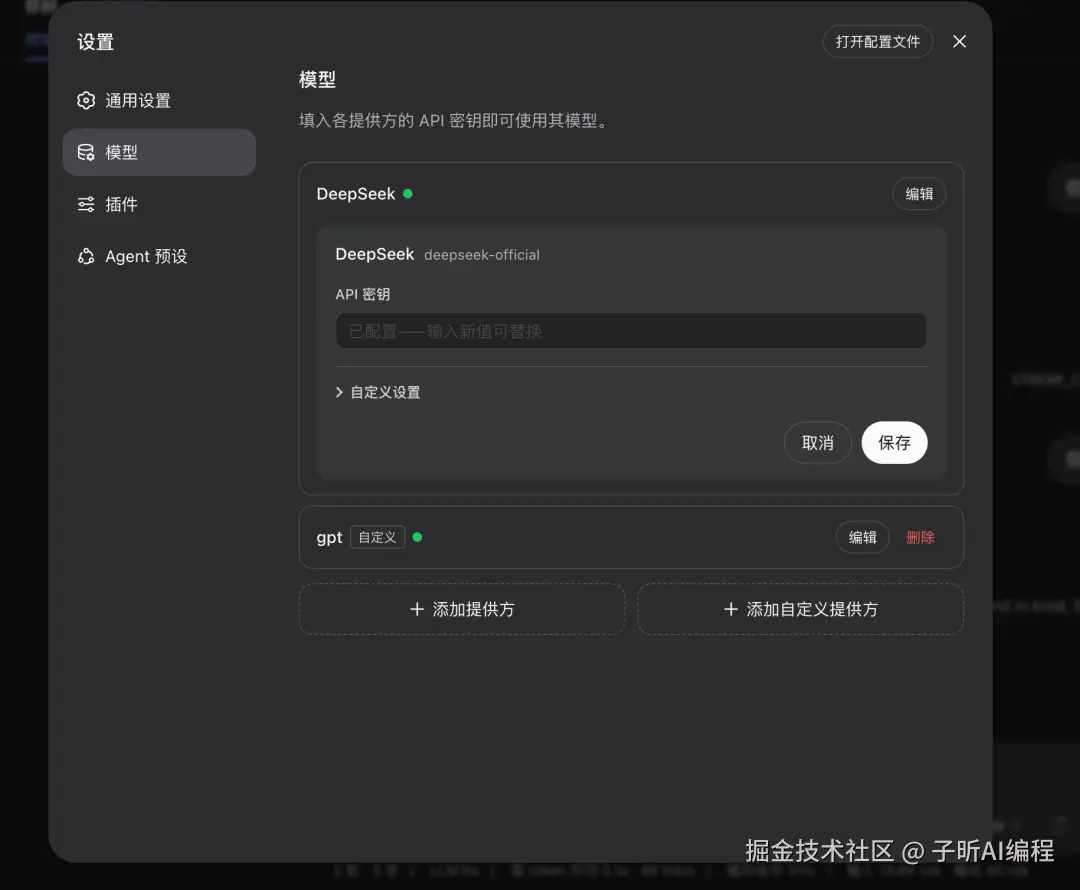The height and width of the screenshot is (890, 1080).
Task: Close the settings dialog with X
Action: coord(959,41)
